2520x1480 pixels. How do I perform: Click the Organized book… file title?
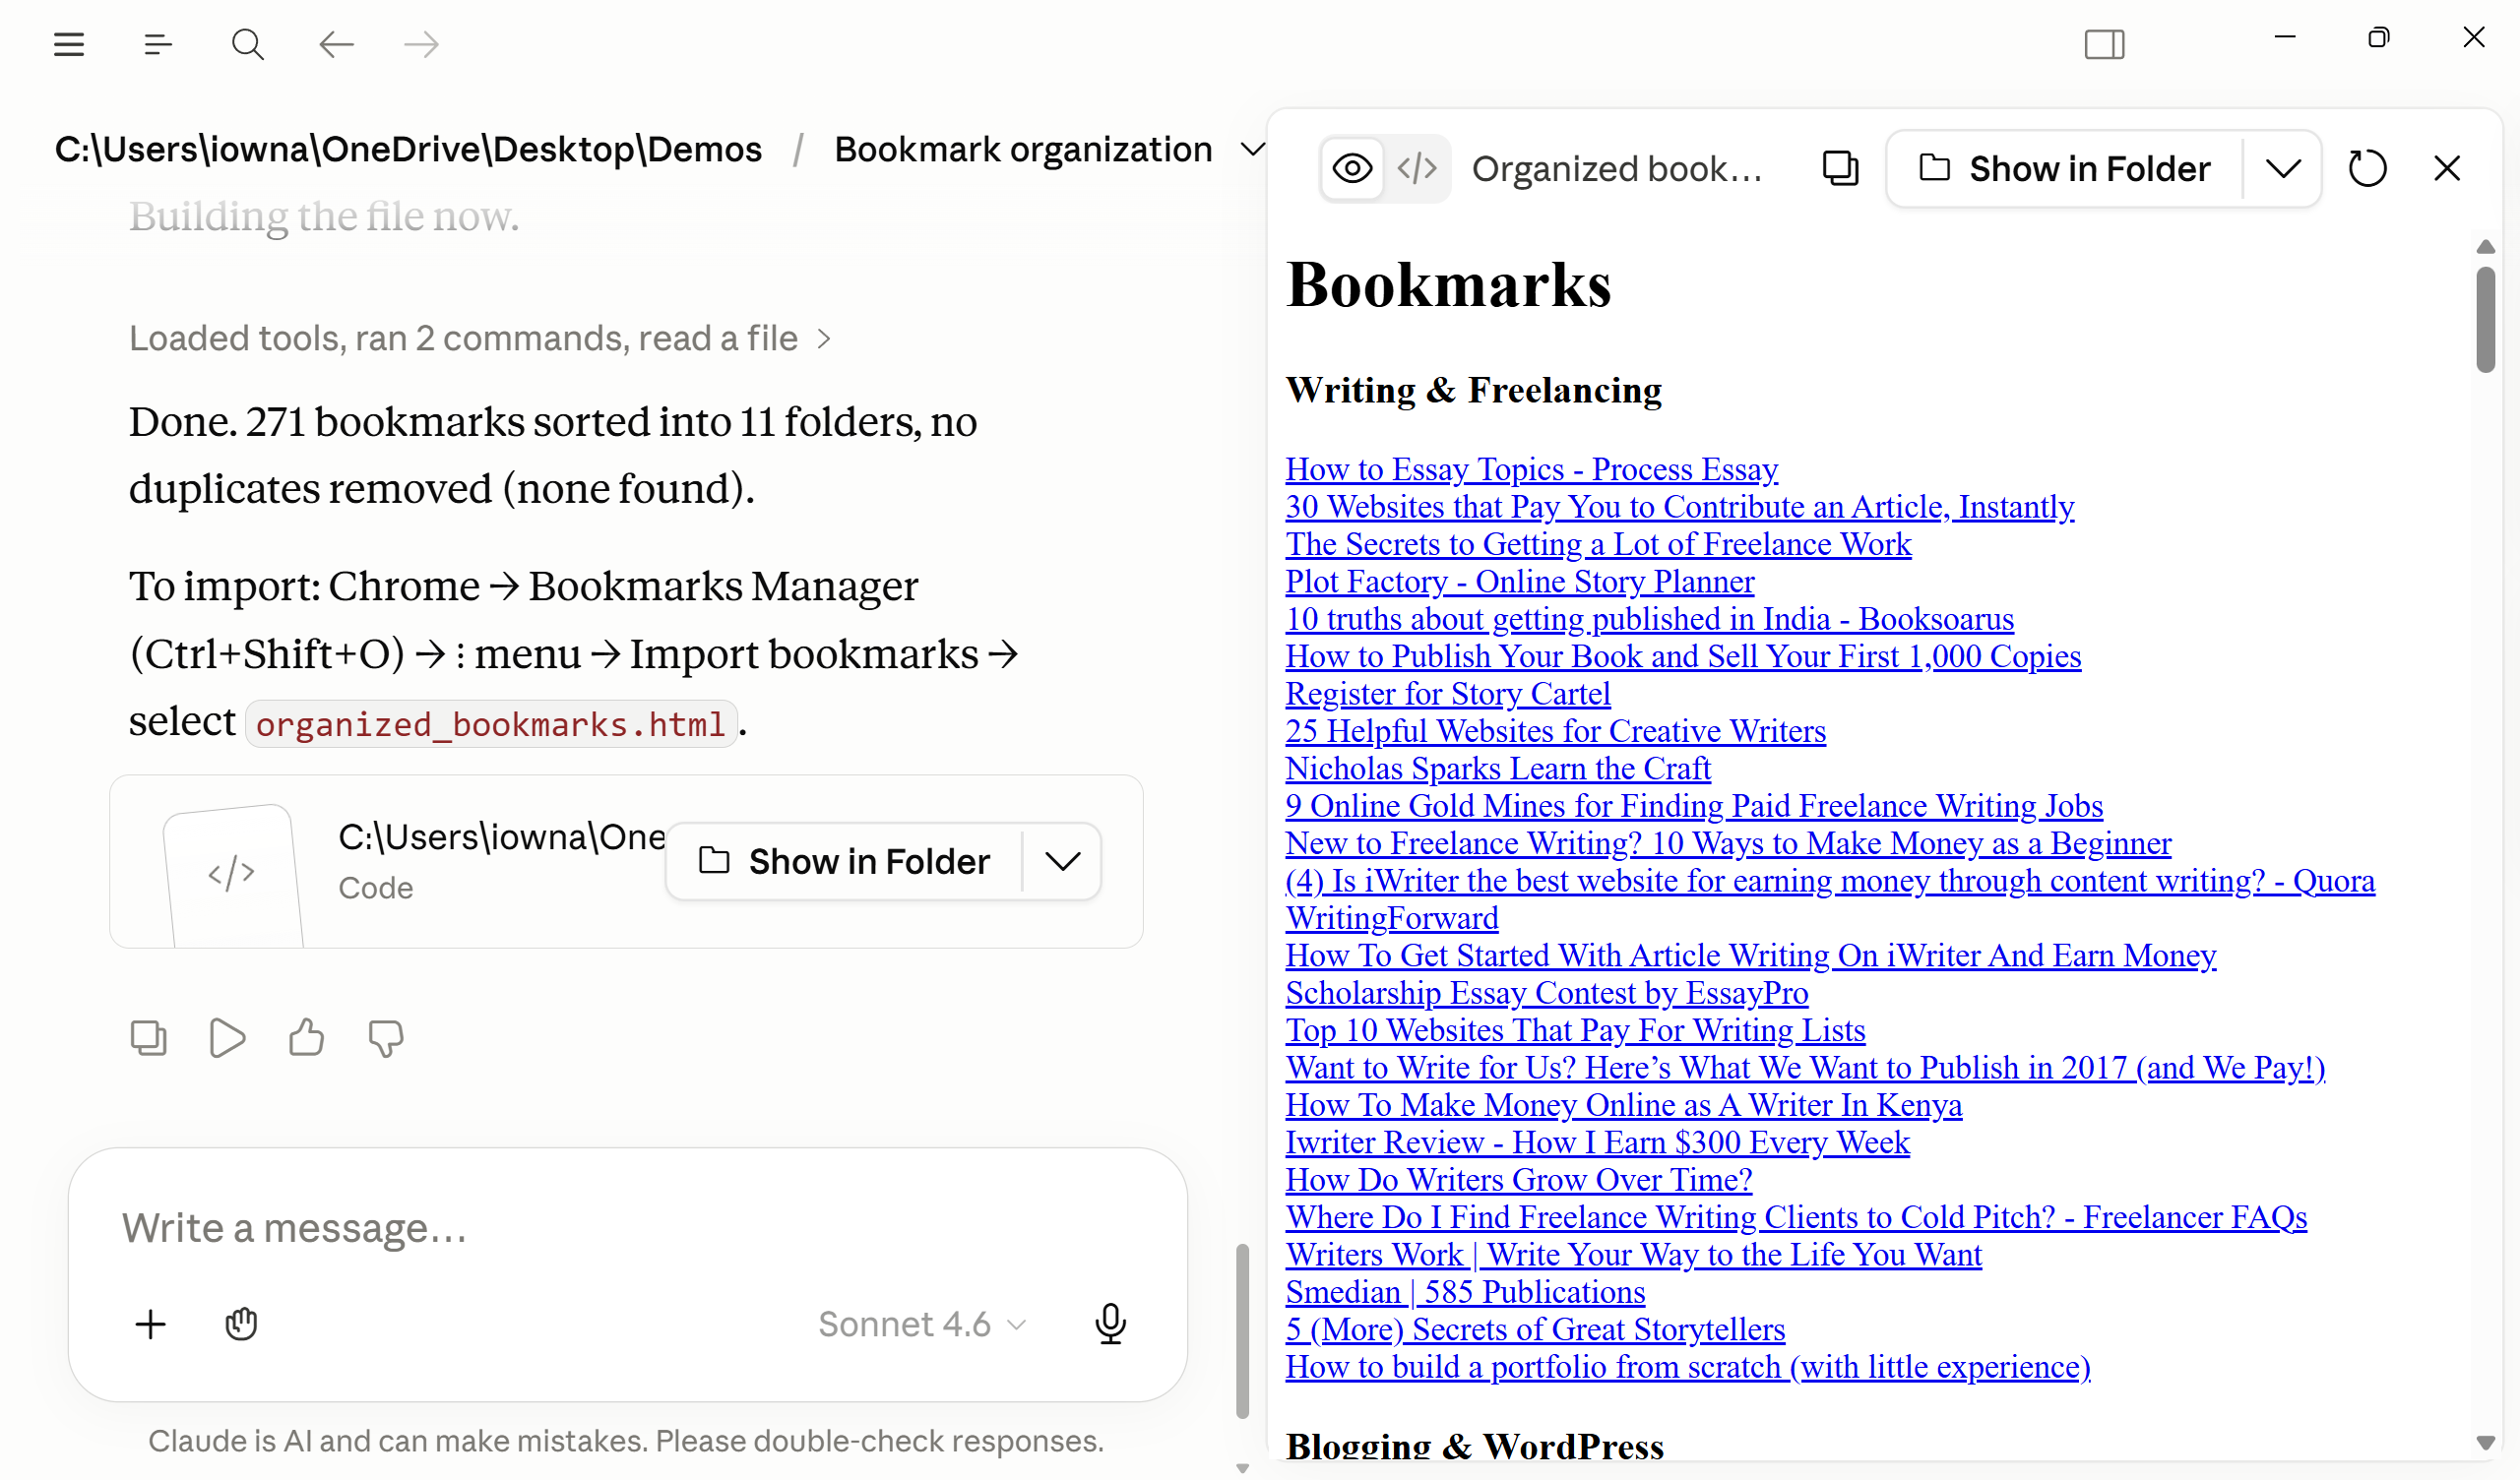pyautogui.click(x=1617, y=168)
